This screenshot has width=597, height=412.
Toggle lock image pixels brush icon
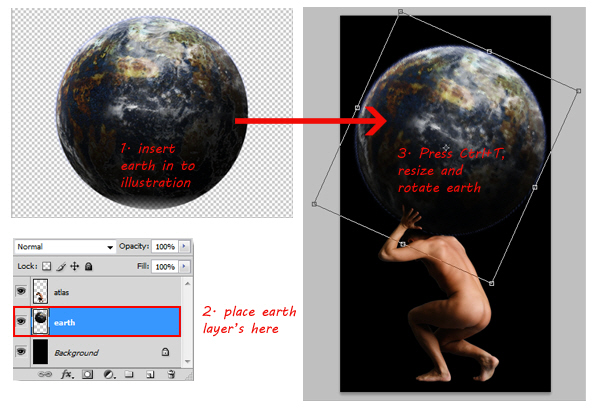coord(61,267)
